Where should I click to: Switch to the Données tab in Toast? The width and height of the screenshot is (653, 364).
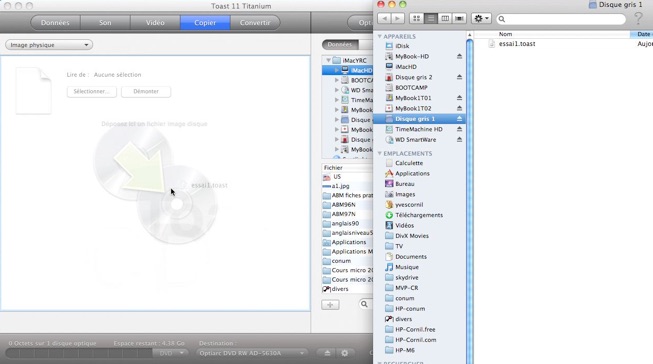(x=55, y=22)
